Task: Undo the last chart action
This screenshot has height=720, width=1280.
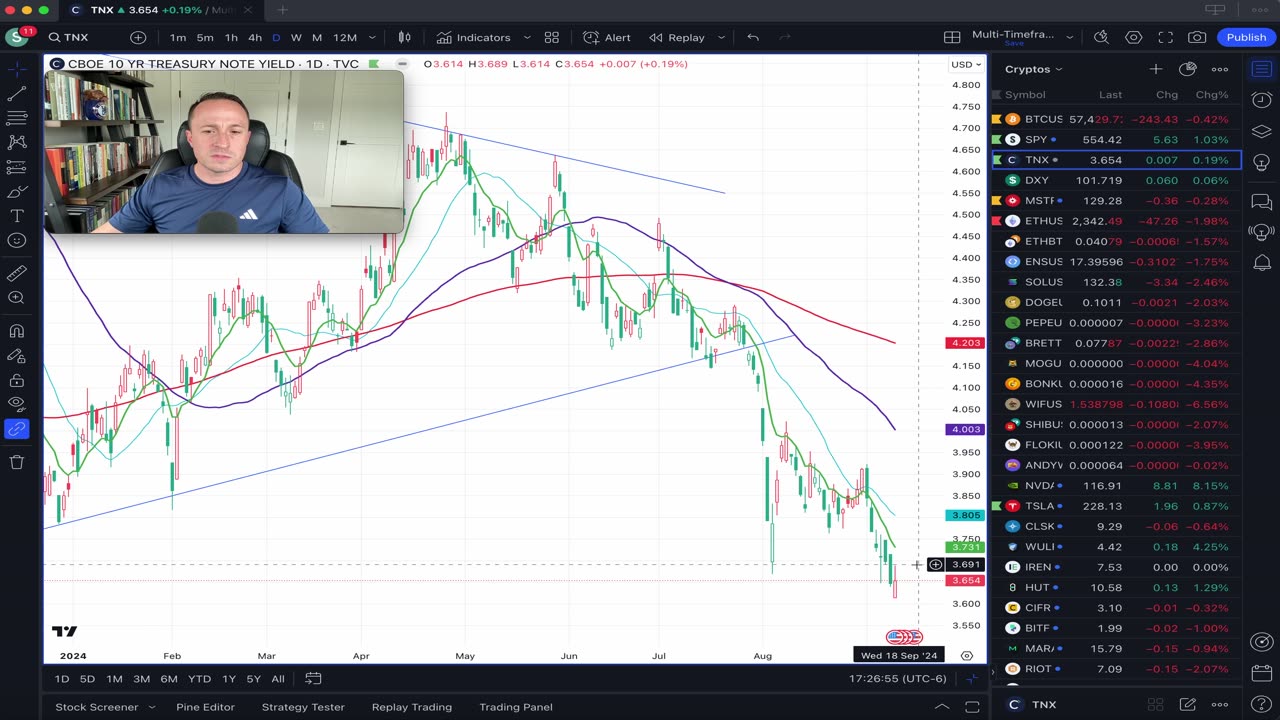Action: point(753,37)
